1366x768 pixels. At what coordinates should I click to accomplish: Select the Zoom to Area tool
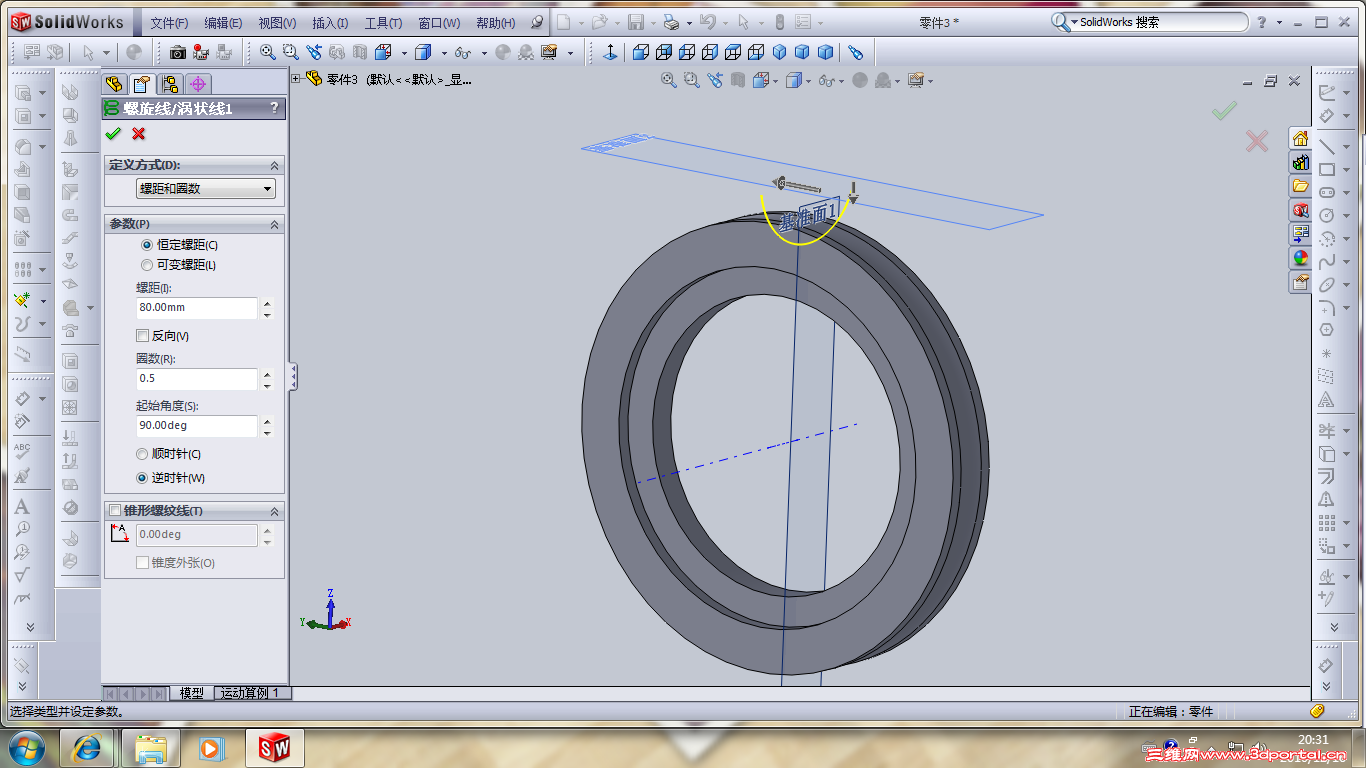290,52
